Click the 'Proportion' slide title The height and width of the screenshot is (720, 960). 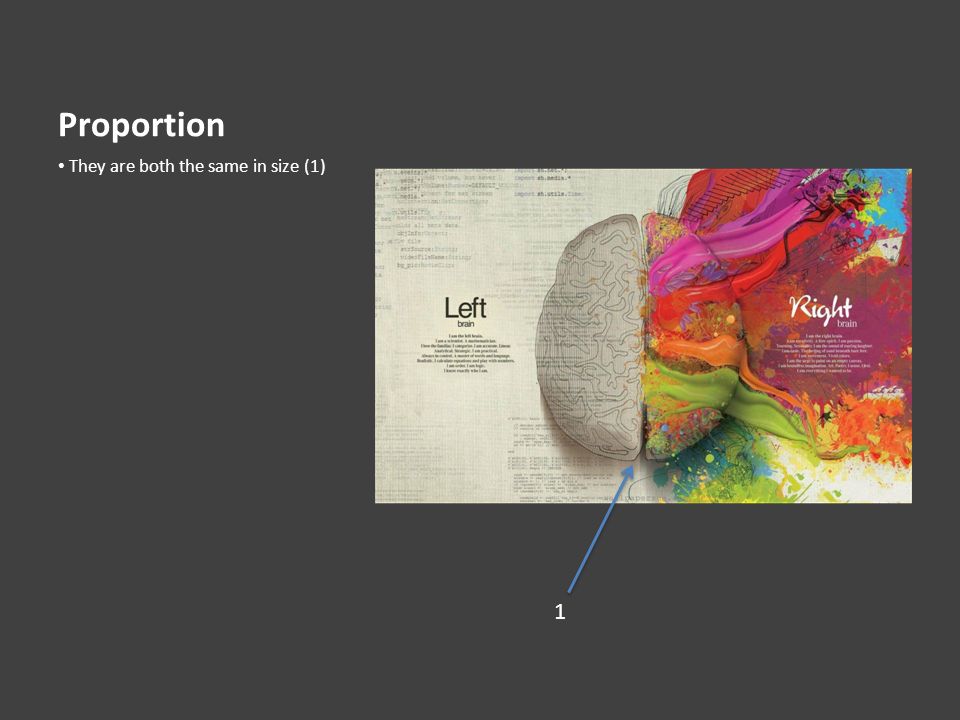pyautogui.click(x=141, y=126)
